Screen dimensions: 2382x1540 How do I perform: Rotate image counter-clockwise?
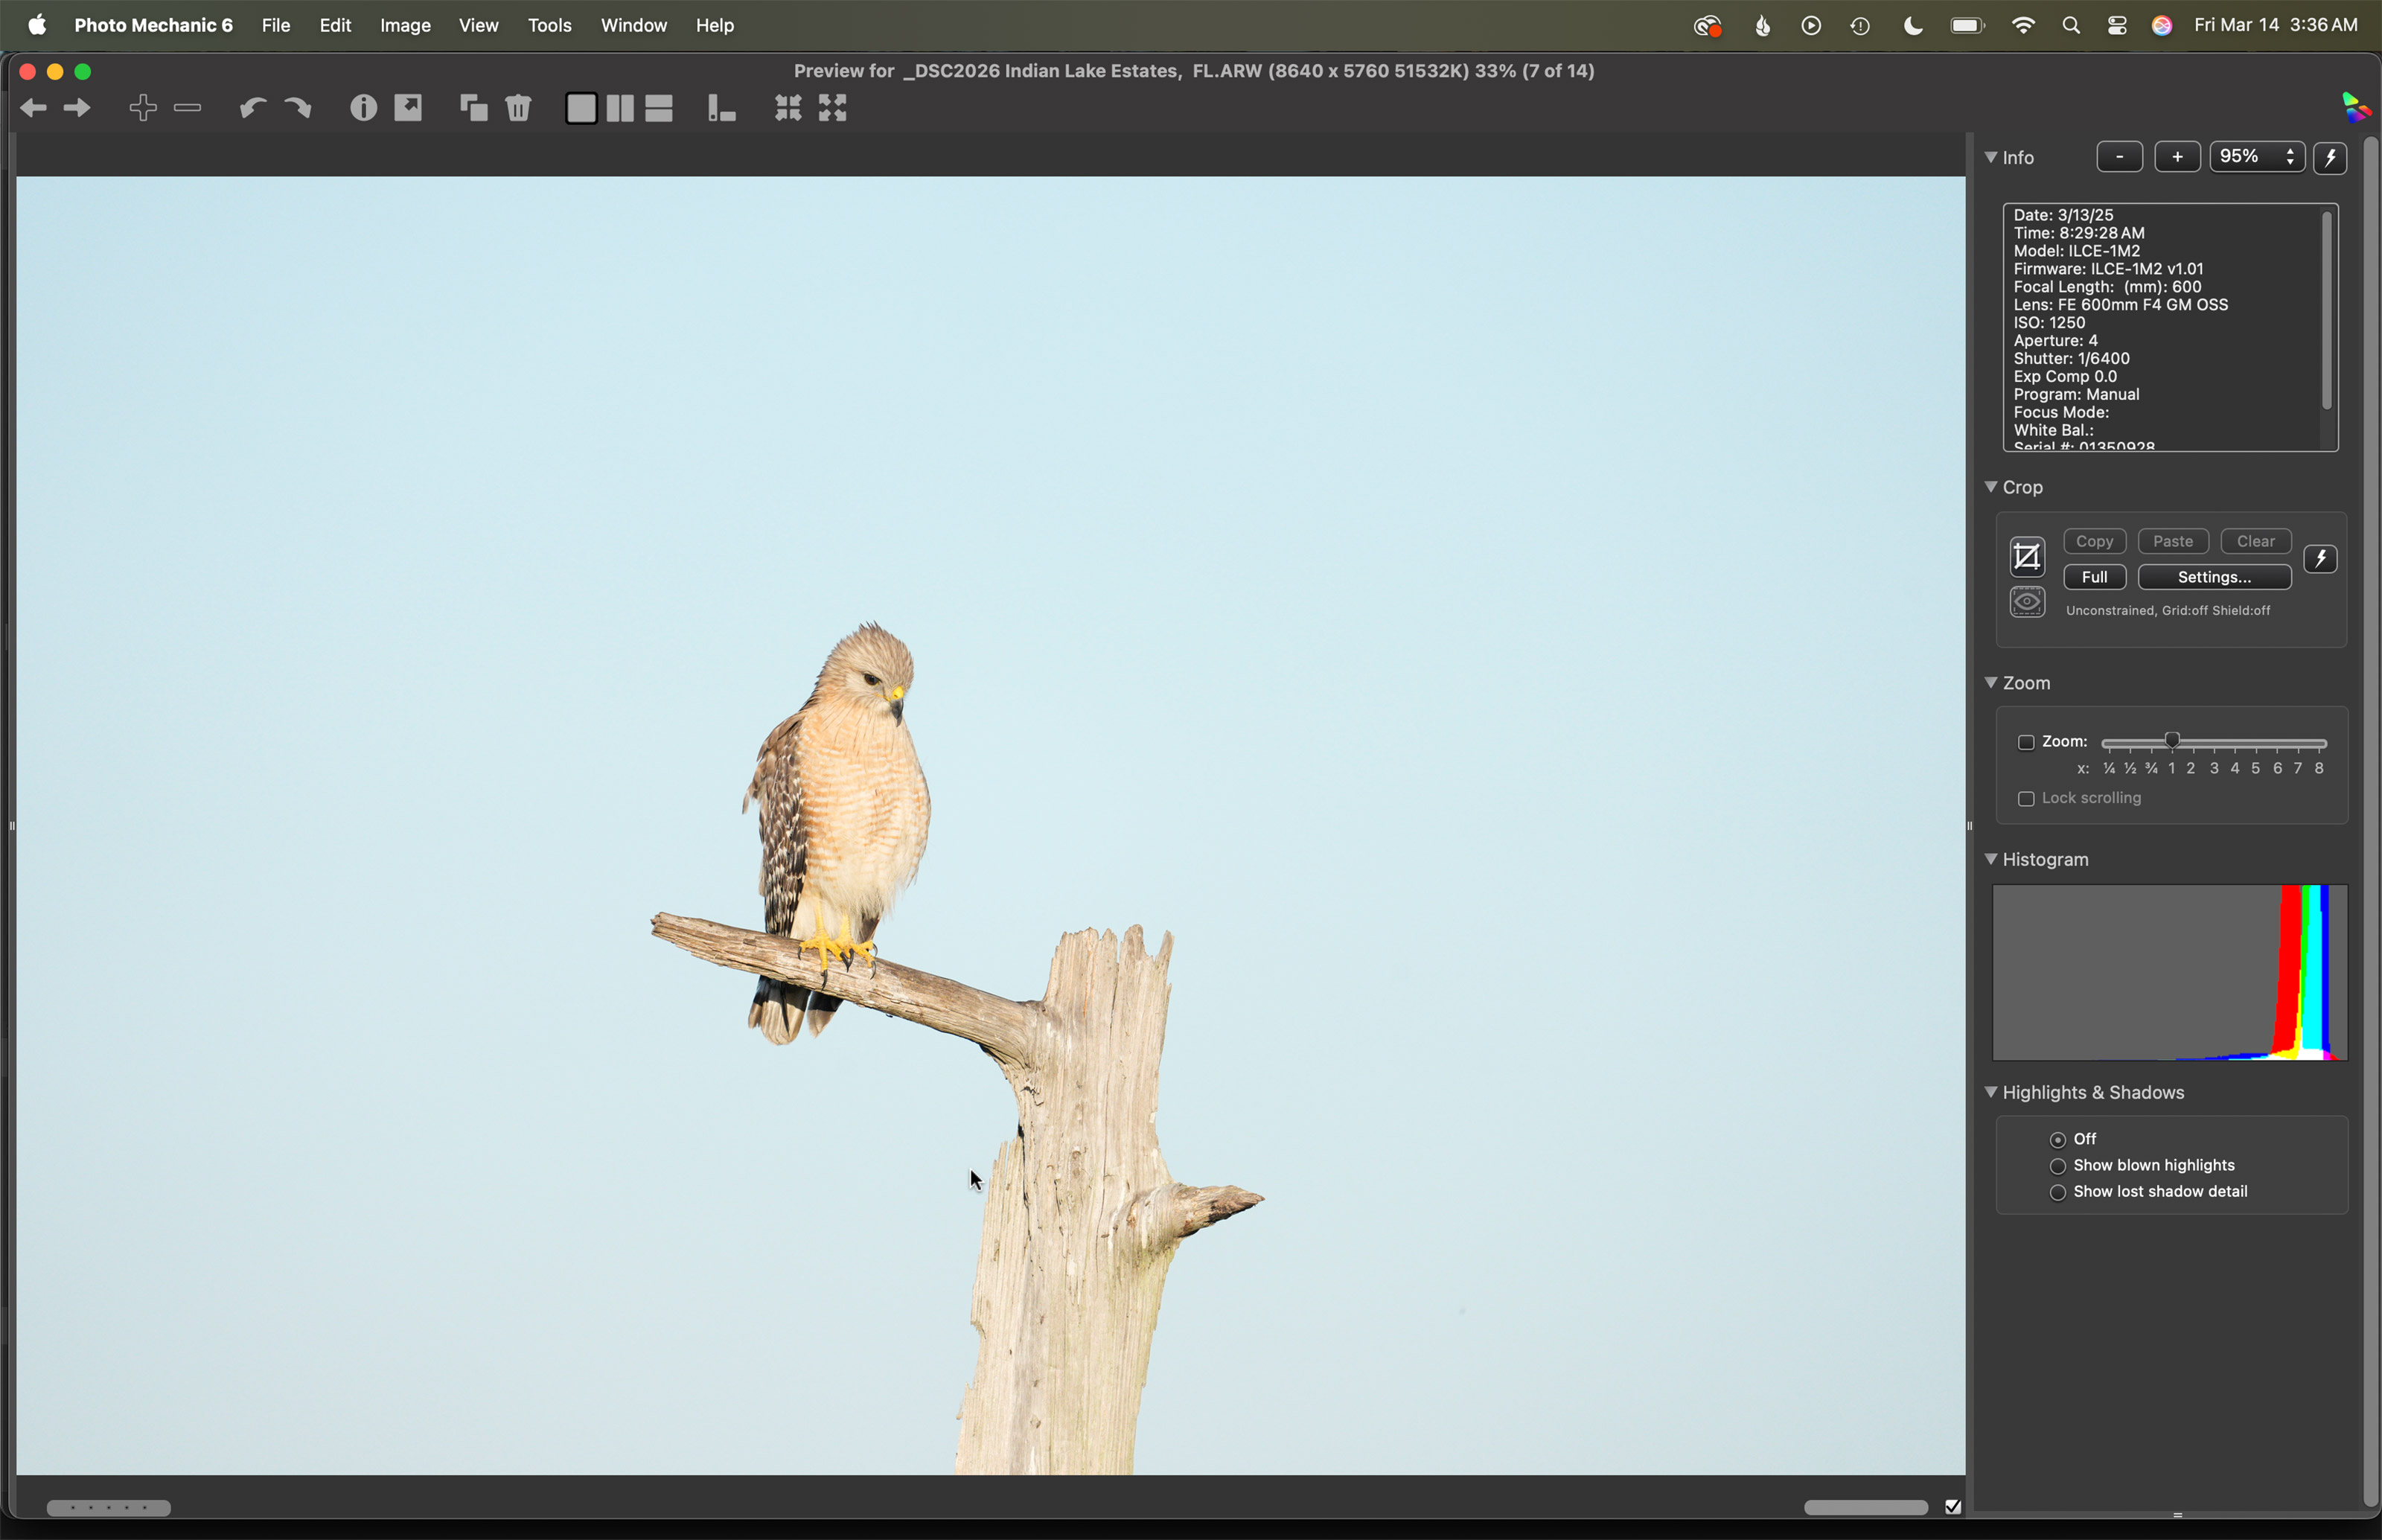(x=252, y=108)
